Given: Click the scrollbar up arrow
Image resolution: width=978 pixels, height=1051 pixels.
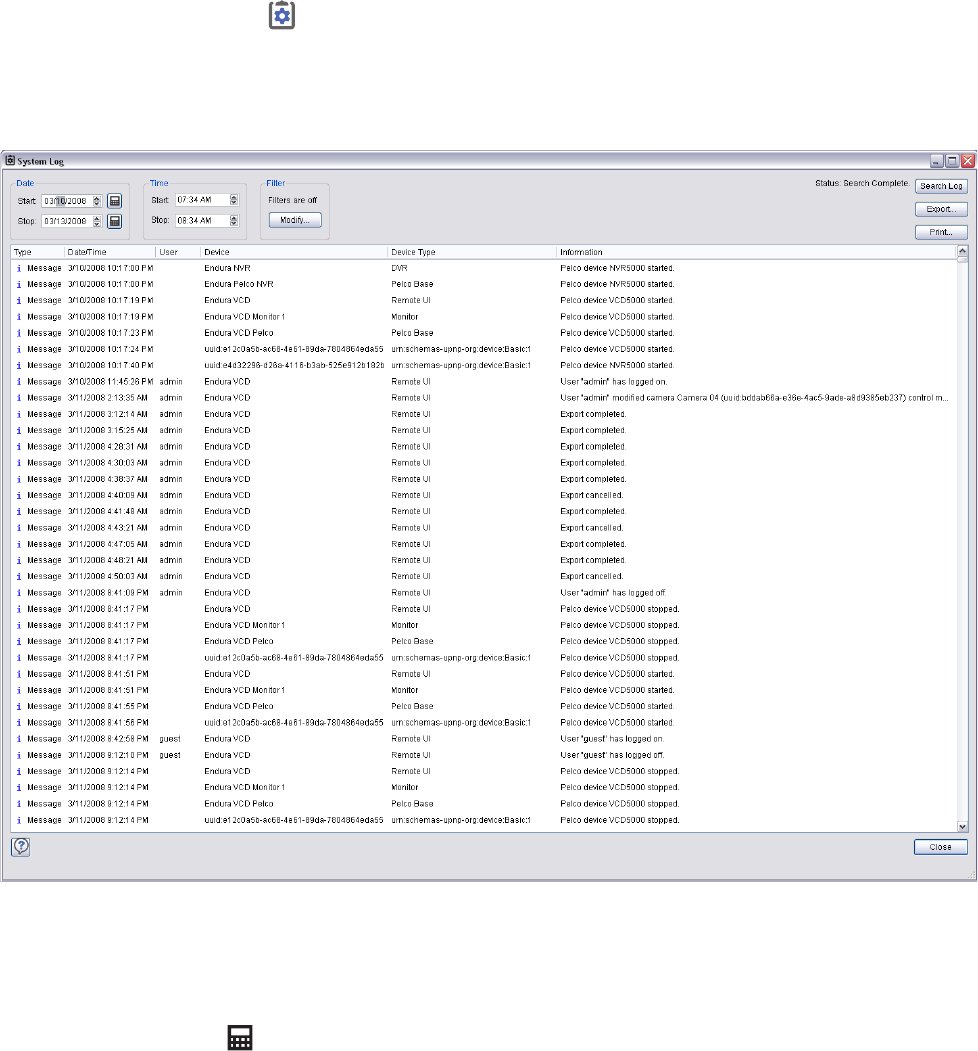Looking at the screenshot, I should coord(963,251).
